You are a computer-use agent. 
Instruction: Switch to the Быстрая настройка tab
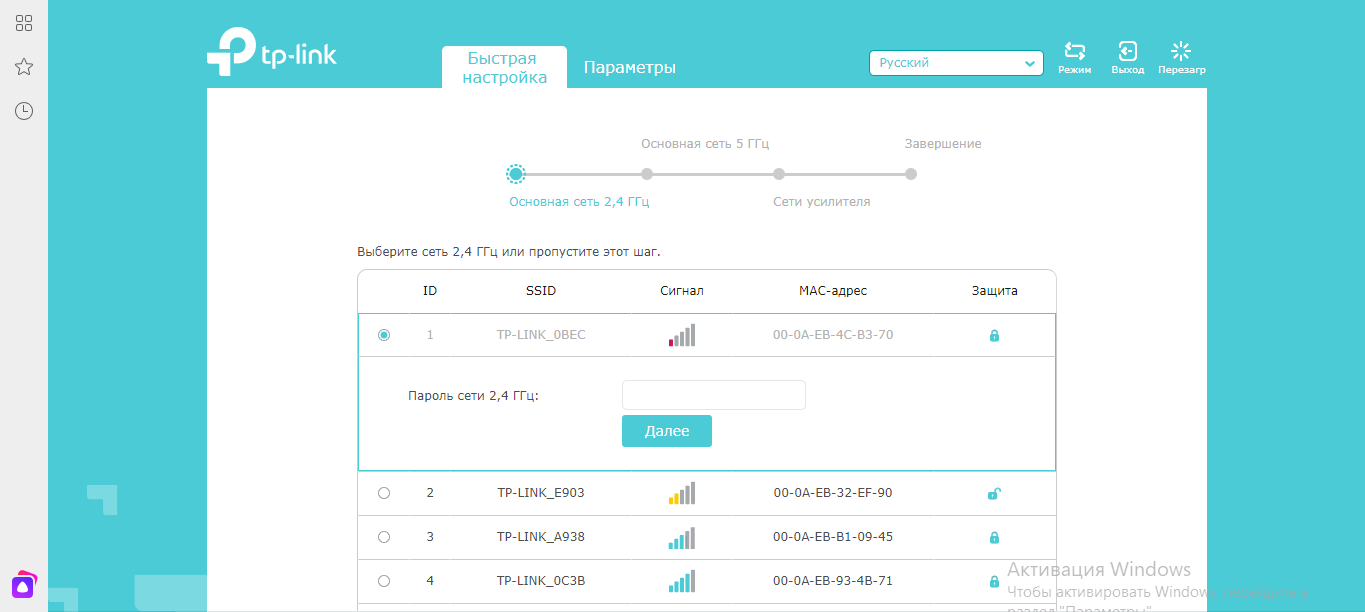pos(504,68)
